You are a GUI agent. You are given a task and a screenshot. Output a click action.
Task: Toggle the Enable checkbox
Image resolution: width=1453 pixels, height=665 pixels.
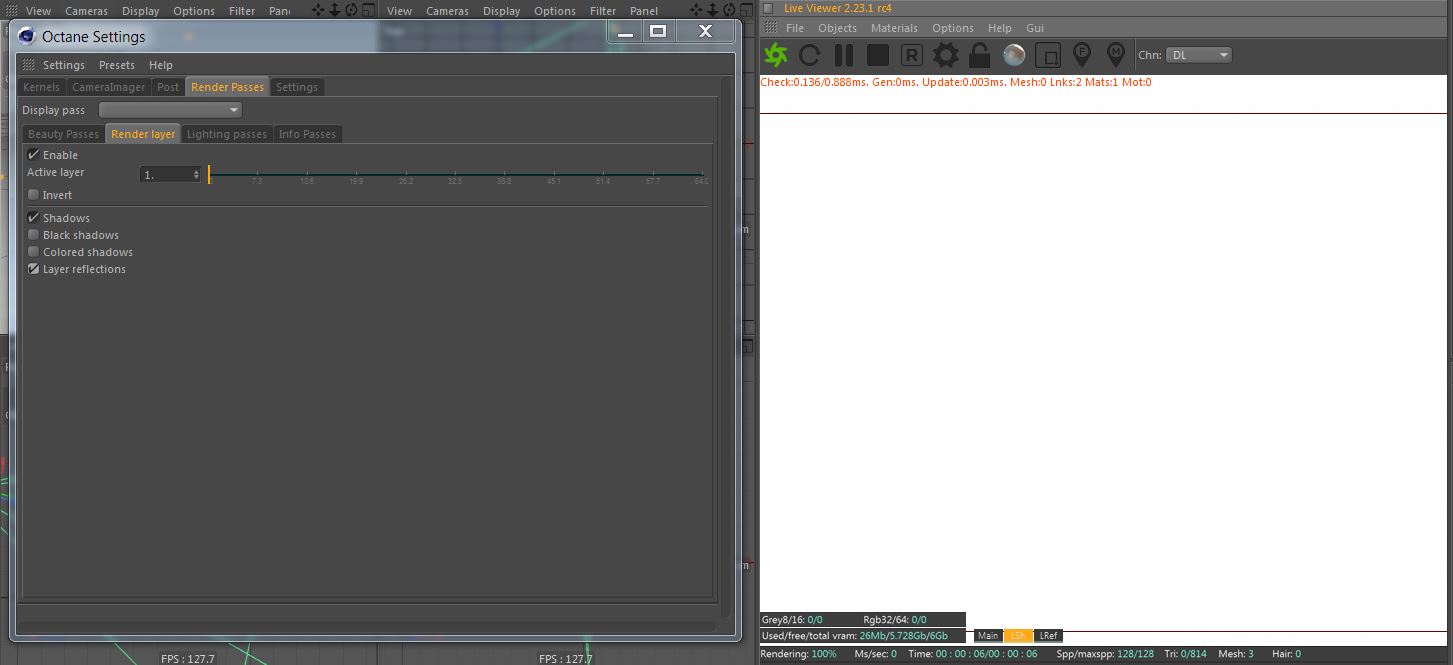(x=33, y=155)
